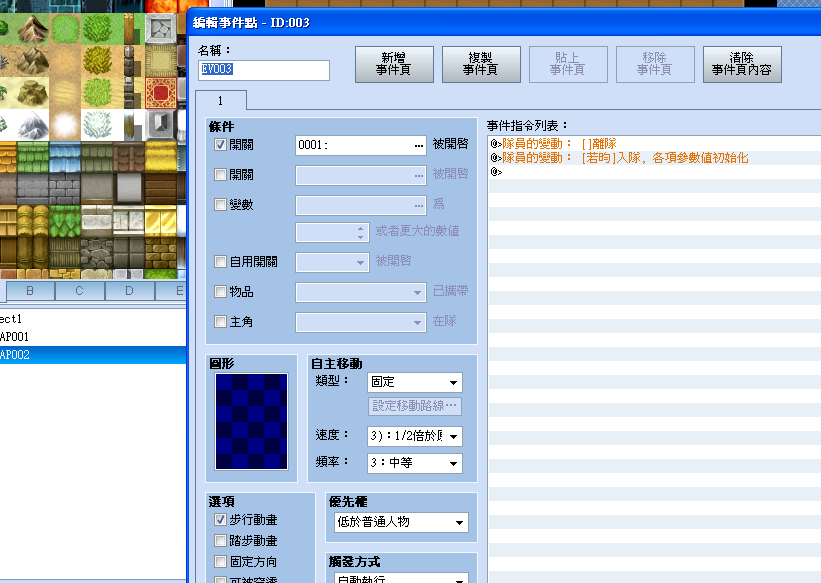
Task: Select the snow-capped mountain tile
Action: 32,125
